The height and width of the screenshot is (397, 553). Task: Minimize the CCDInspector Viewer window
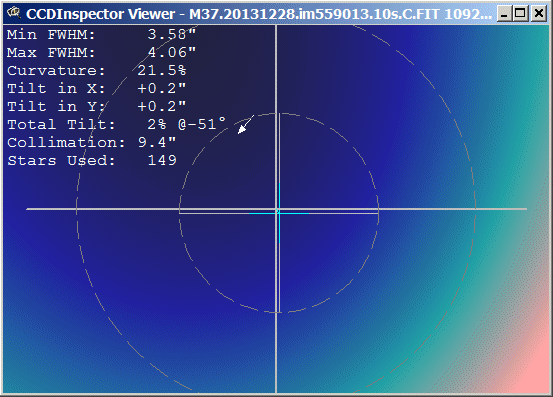tap(504, 14)
